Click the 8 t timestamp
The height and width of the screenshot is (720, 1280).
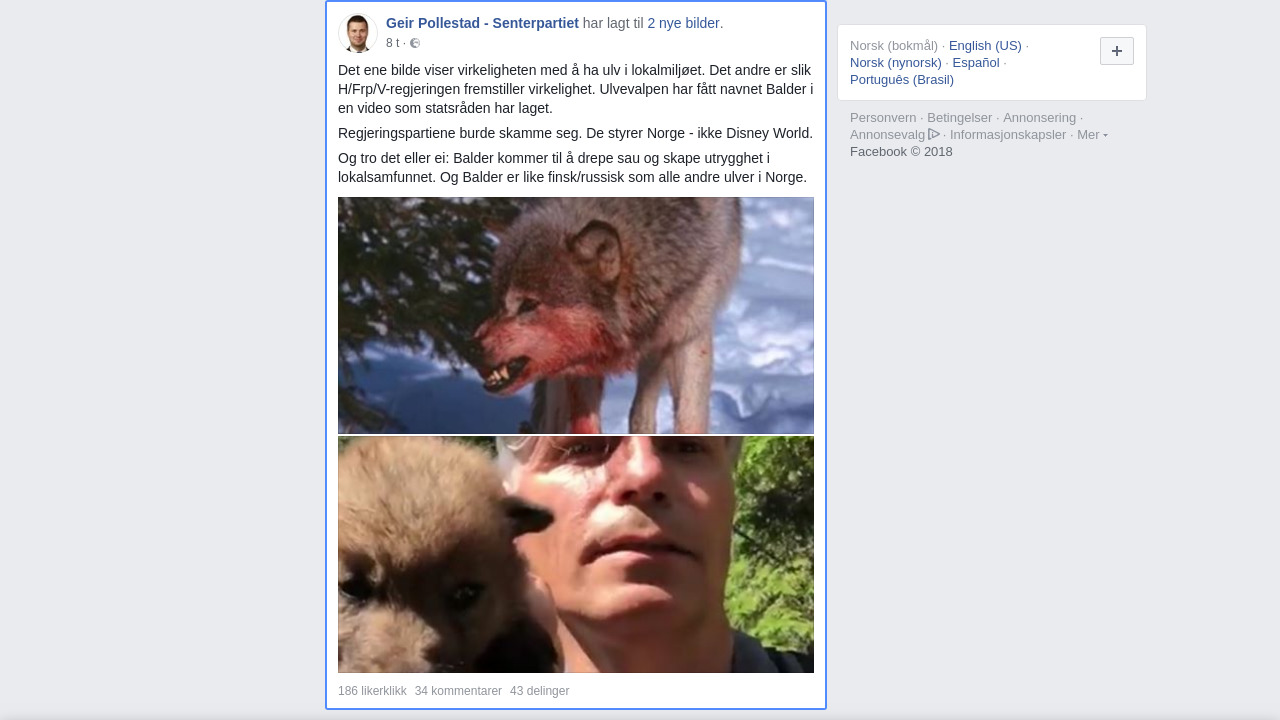pos(392,43)
